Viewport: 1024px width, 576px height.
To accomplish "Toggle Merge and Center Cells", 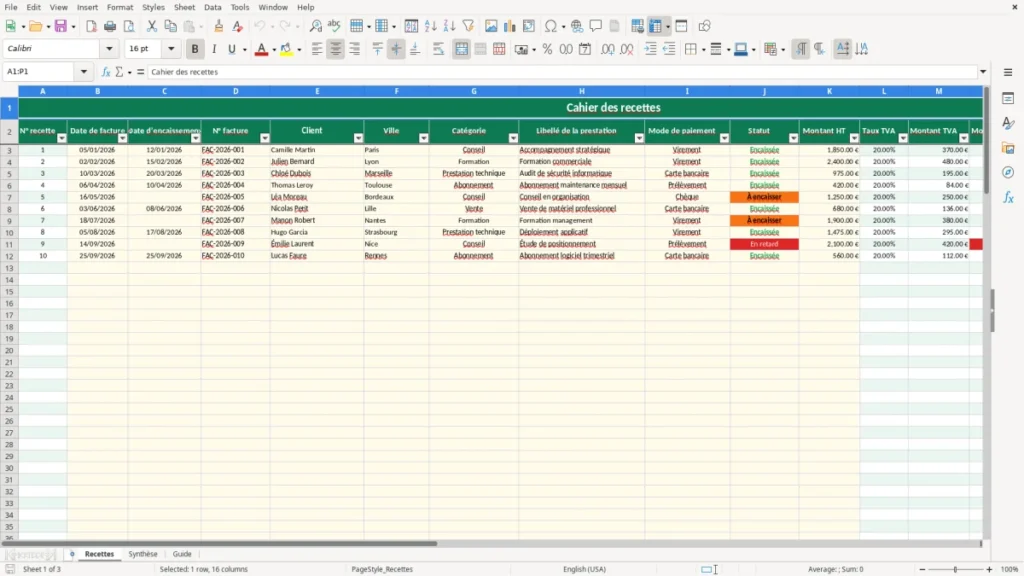I will coord(462,49).
